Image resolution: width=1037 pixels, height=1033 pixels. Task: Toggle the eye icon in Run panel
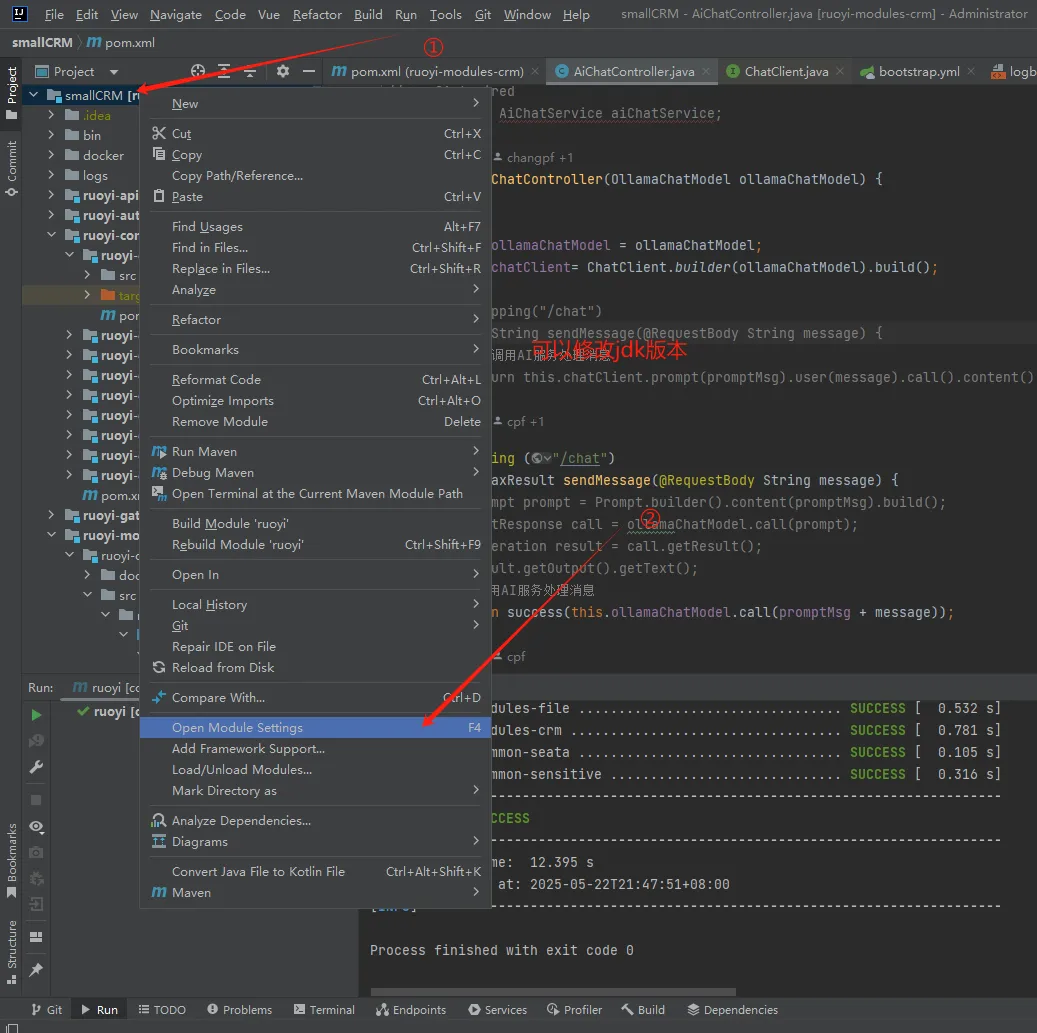pyautogui.click(x=36, y=827)
